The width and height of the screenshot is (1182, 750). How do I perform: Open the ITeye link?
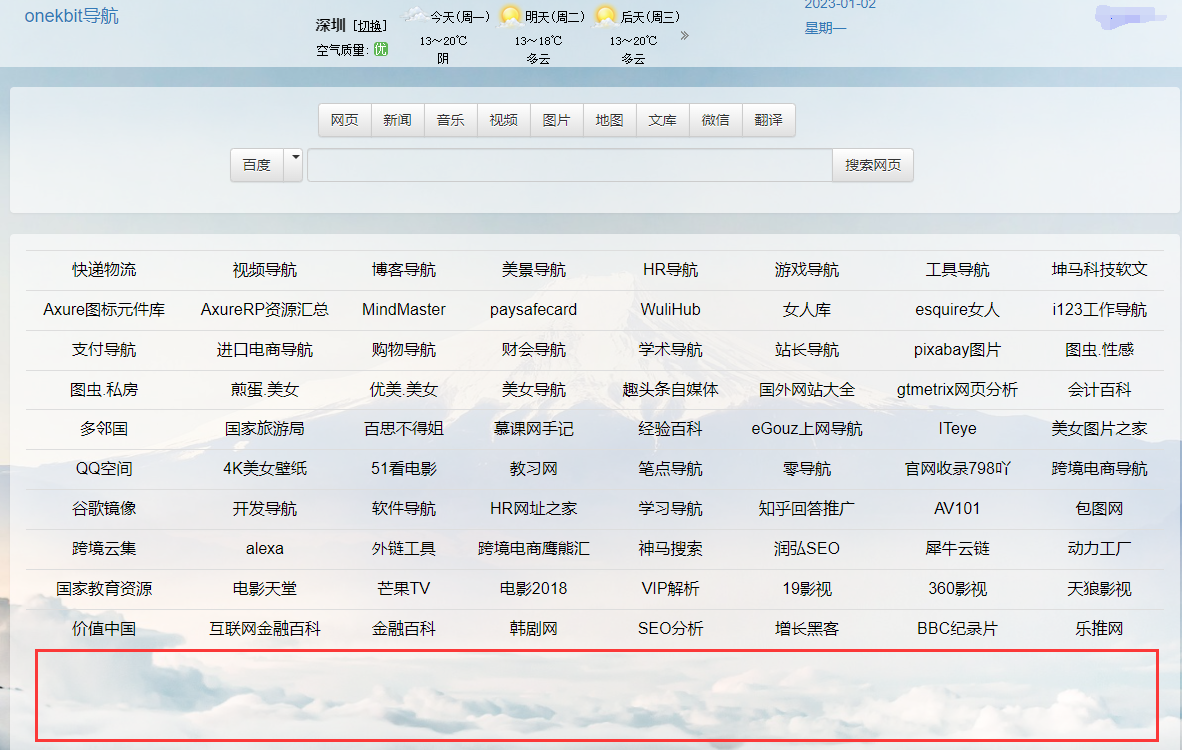coord(957,429)
